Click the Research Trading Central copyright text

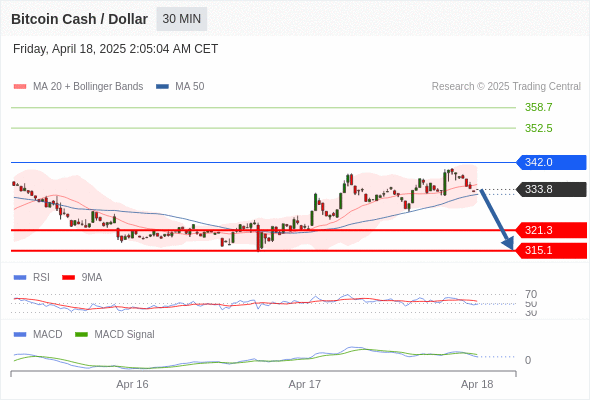tap(506, 87)
